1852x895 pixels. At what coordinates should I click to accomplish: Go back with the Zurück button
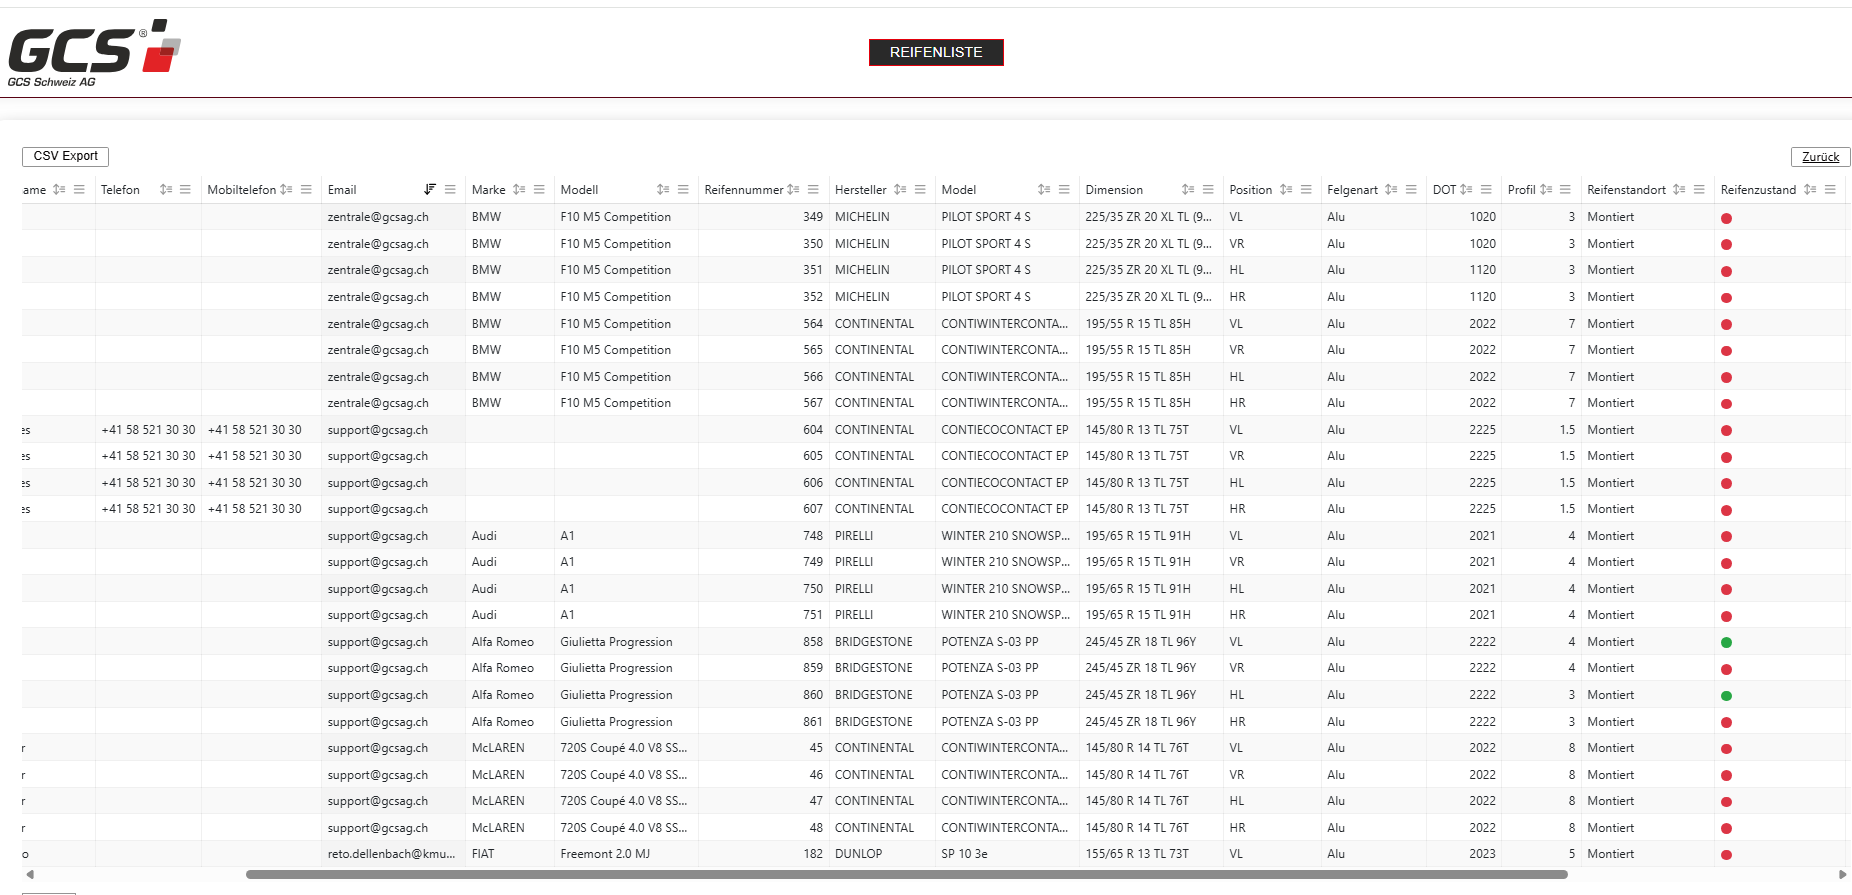(x=1820, y=157)
